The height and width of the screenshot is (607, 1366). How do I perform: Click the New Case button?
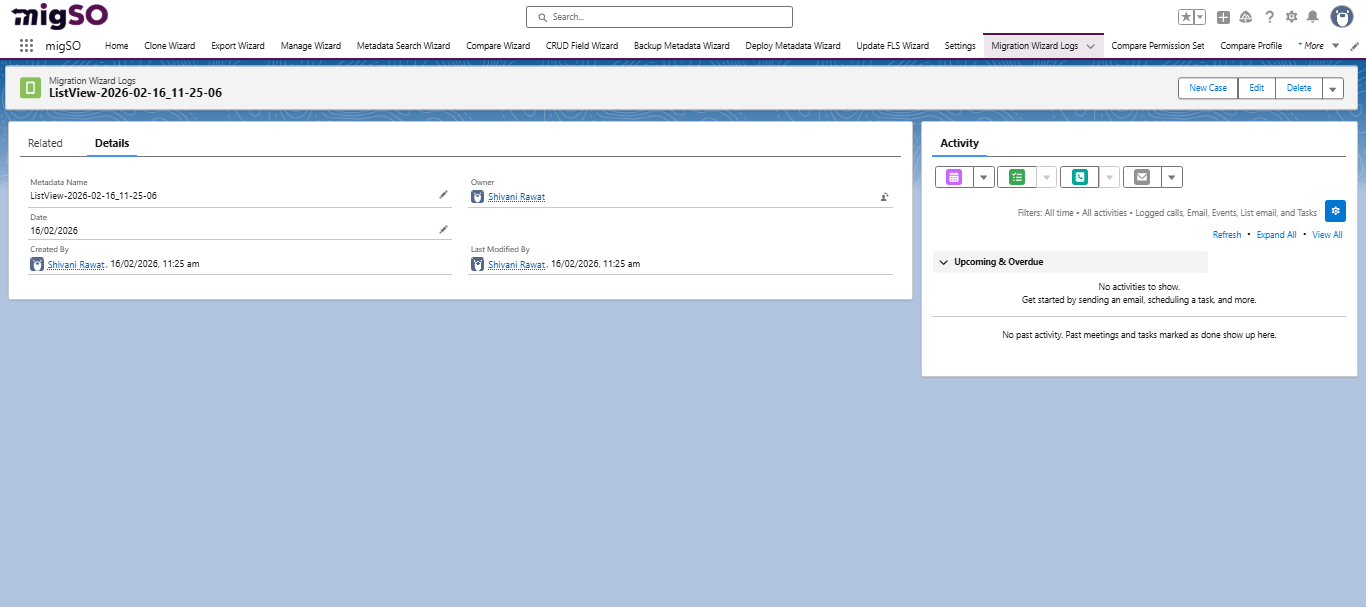tap(1207, 88)
